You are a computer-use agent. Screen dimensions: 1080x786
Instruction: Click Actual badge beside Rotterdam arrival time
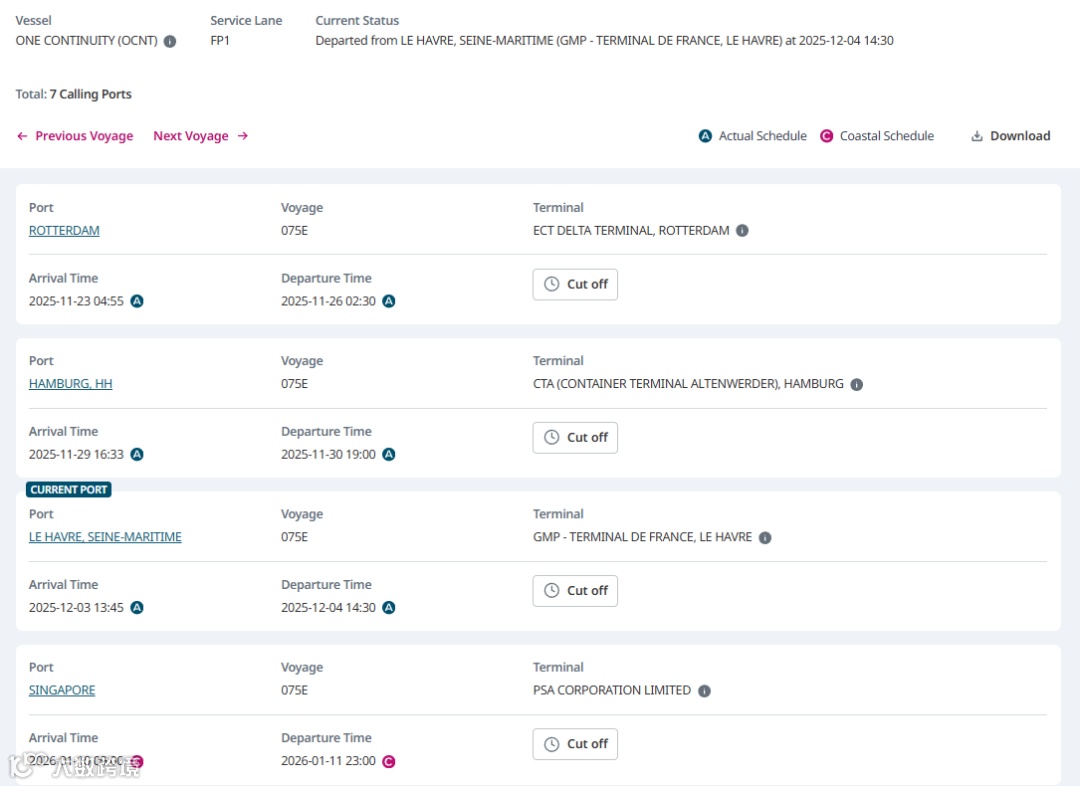[137, 301]
